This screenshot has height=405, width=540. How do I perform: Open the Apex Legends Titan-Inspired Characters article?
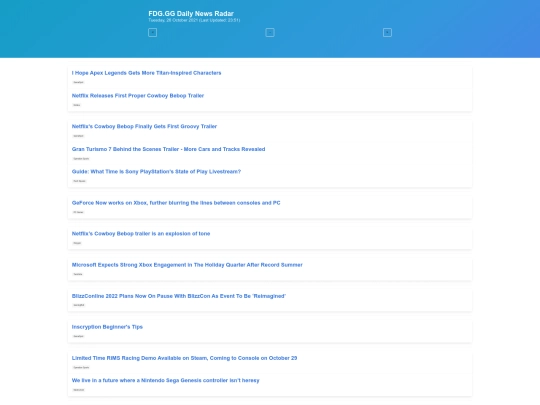click(146, 73)
